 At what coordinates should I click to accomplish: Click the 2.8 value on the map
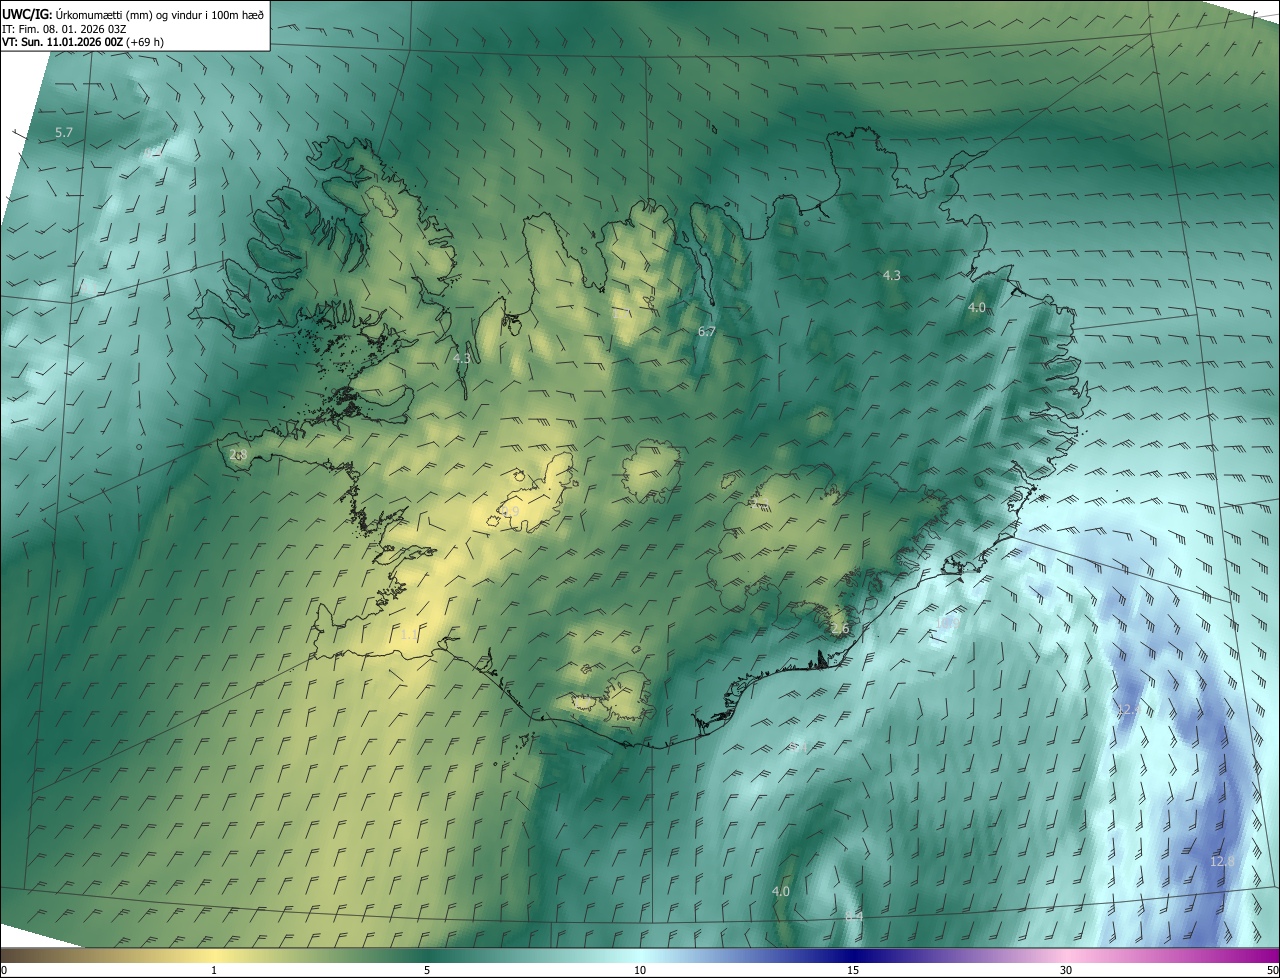pyautogui.click(x=238, y=454)
